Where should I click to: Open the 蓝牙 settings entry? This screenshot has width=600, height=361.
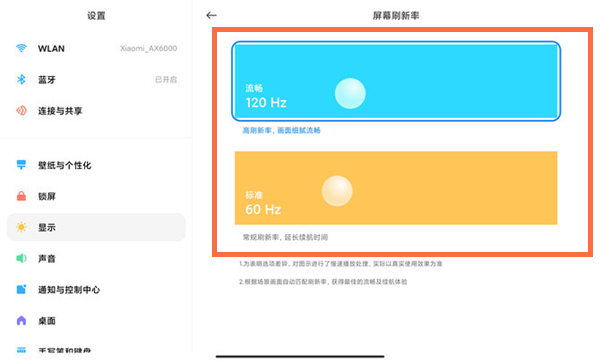[x=96, y=79]
